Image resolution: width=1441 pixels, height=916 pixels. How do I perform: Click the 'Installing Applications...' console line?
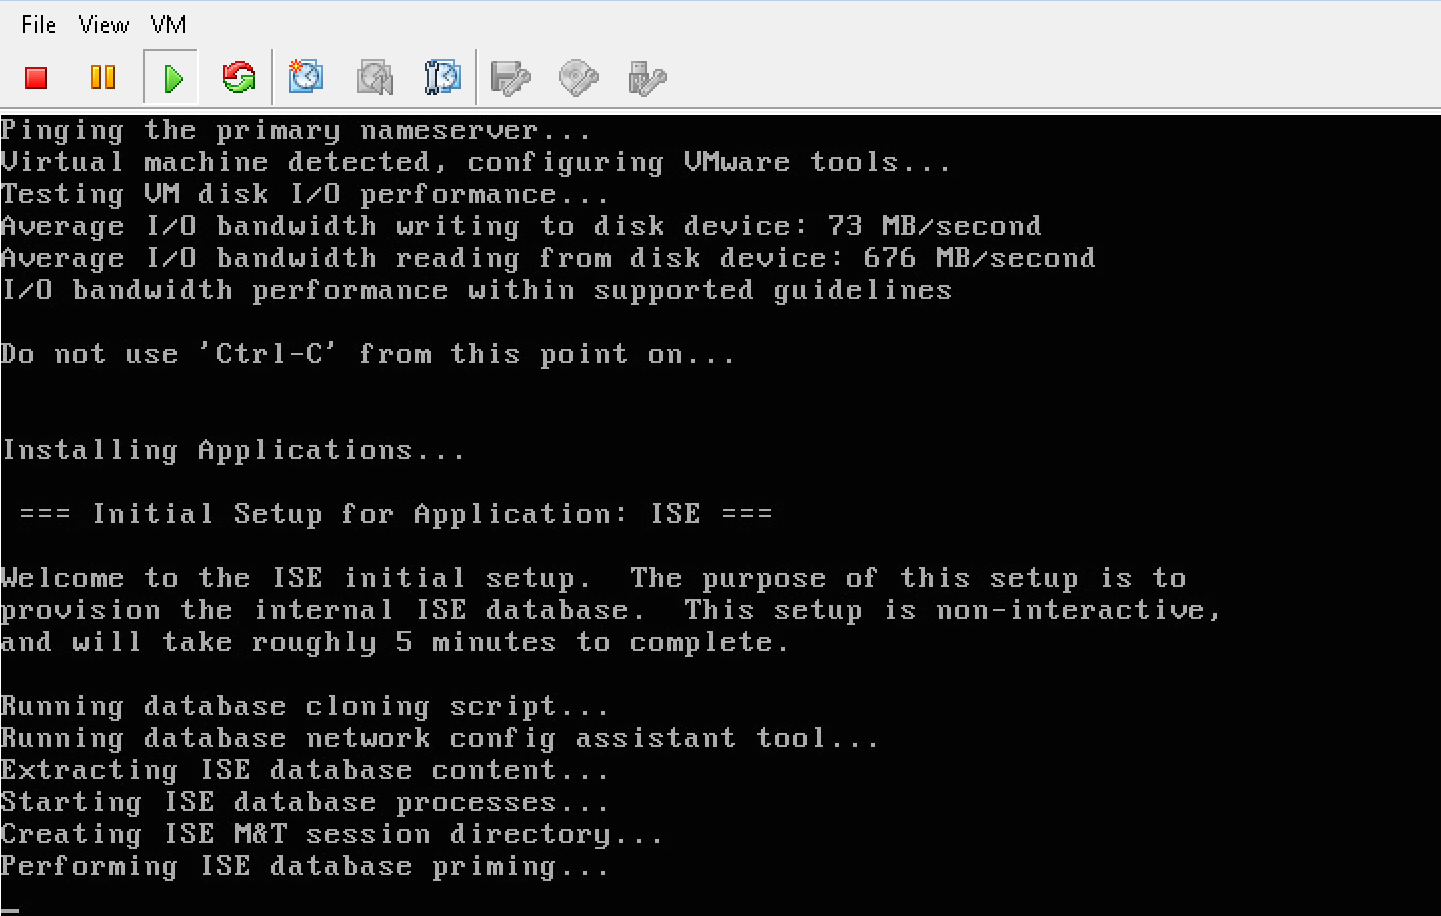pyautogui.click(x=233, y=451)
